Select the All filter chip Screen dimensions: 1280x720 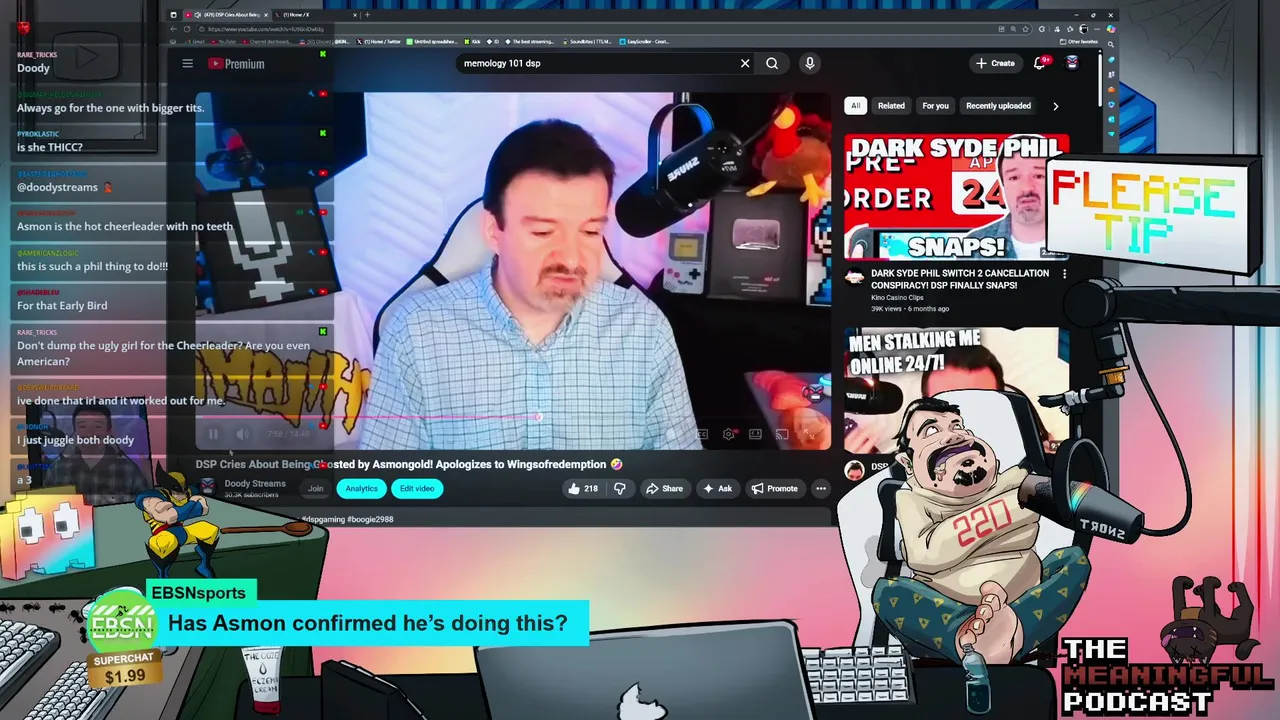pos(855,106)
